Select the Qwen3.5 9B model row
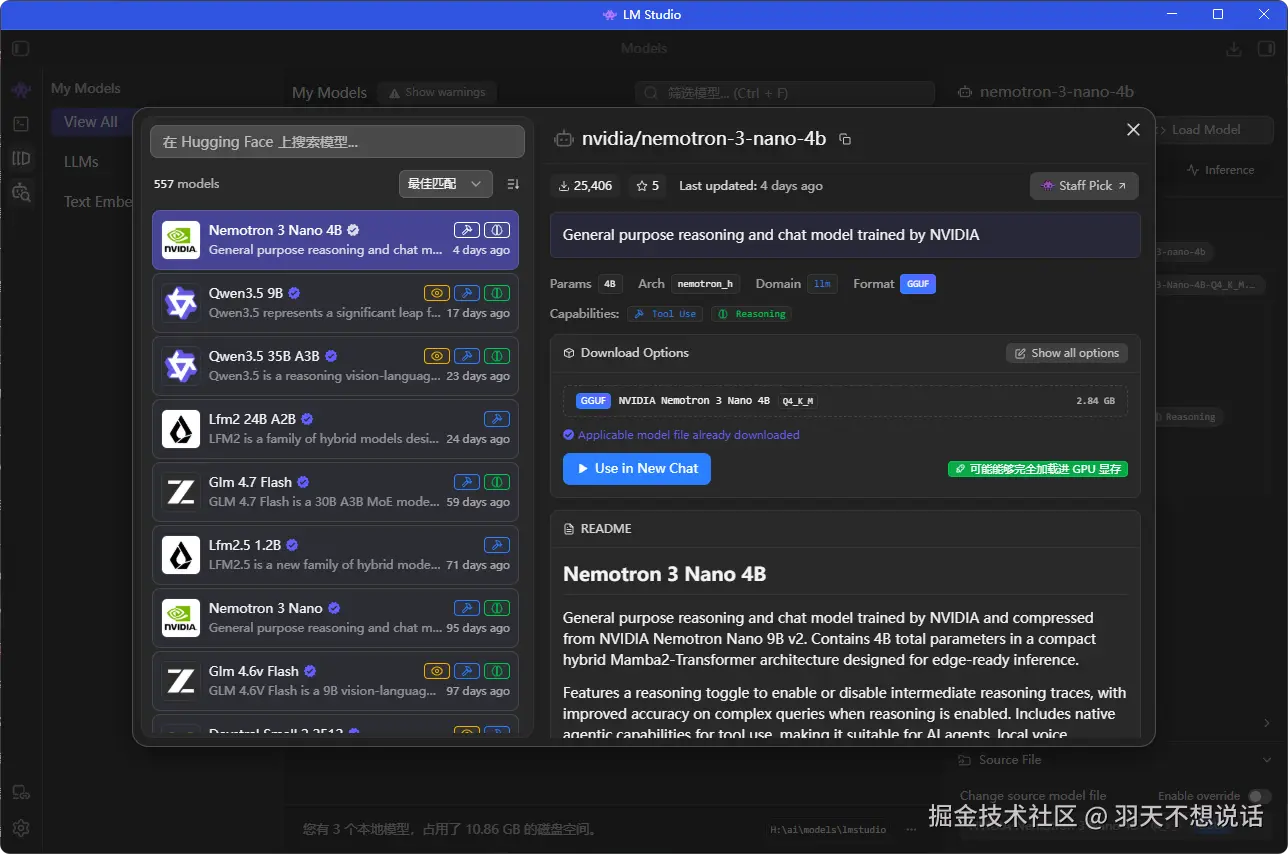The image size is (1288, 854). click(335, 303)
